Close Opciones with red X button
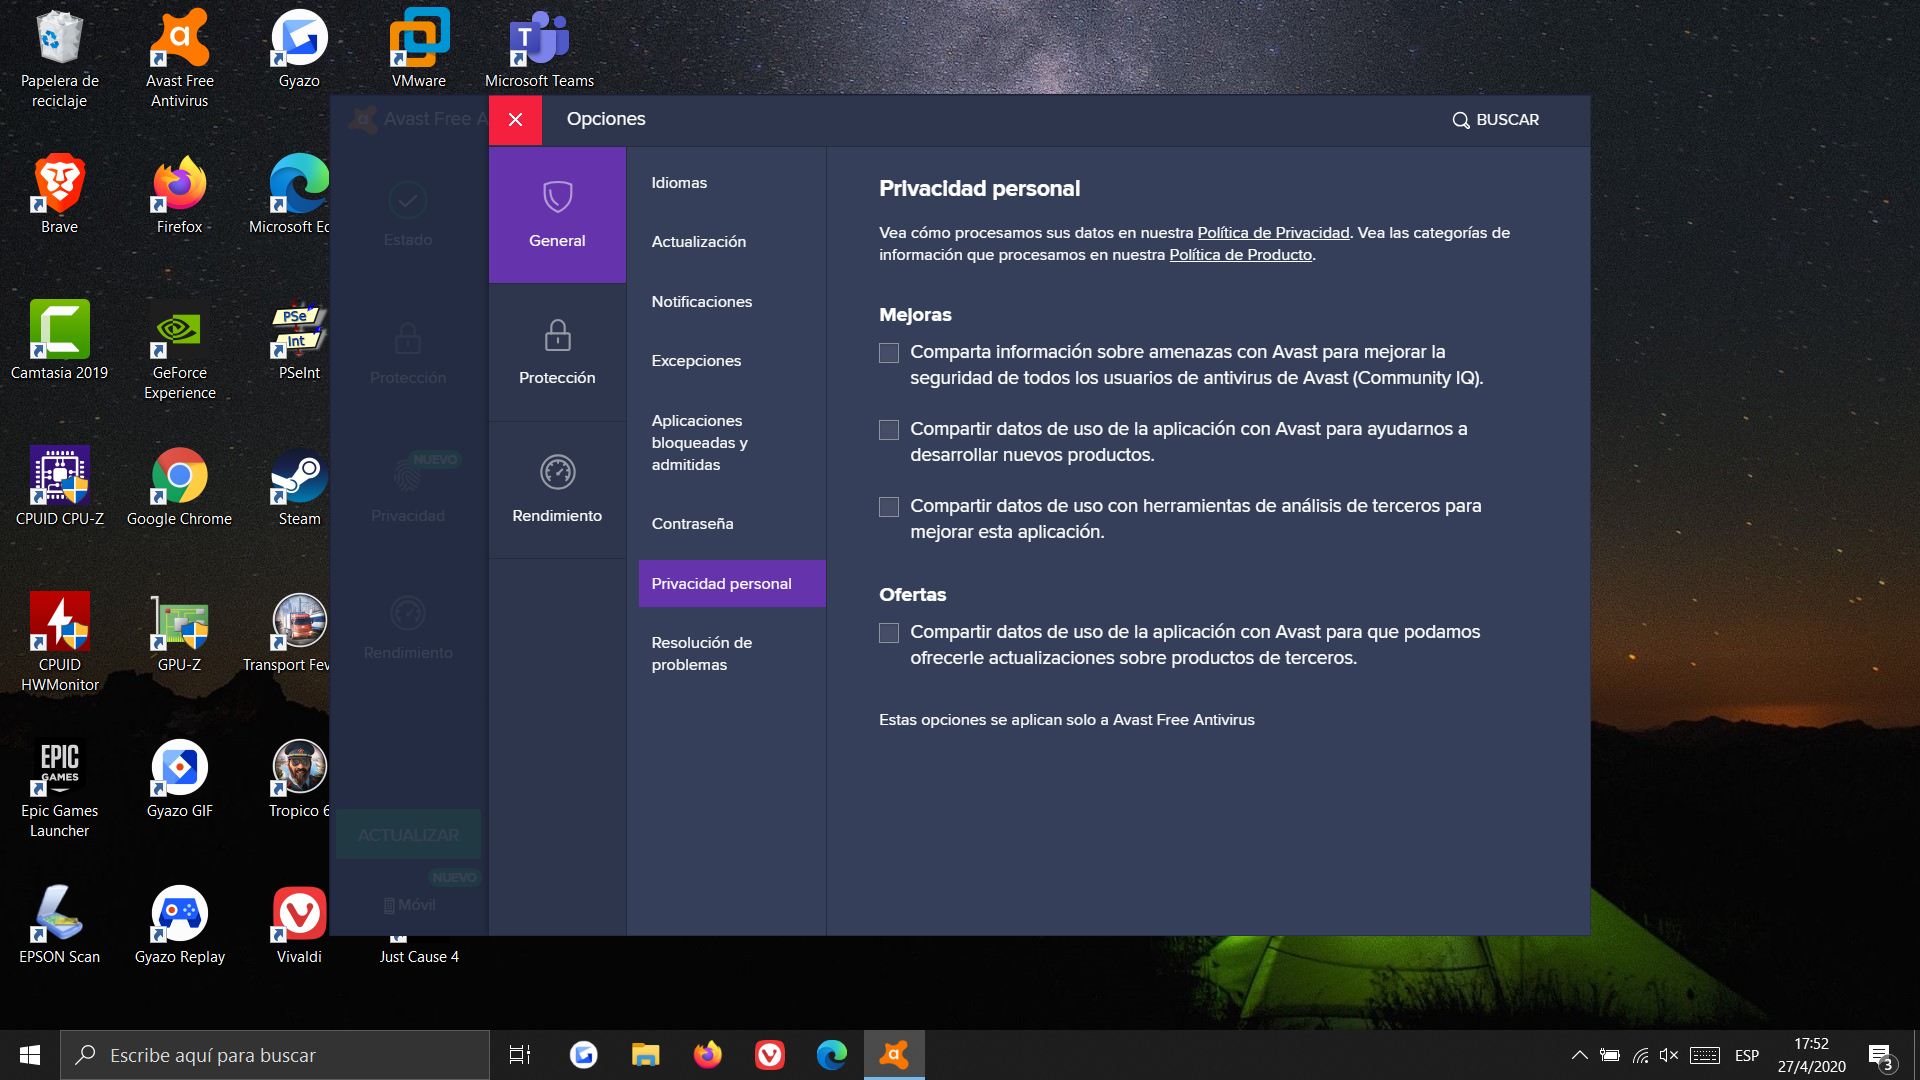This screenshot has height=1080, width=1920. pos(515,120)
